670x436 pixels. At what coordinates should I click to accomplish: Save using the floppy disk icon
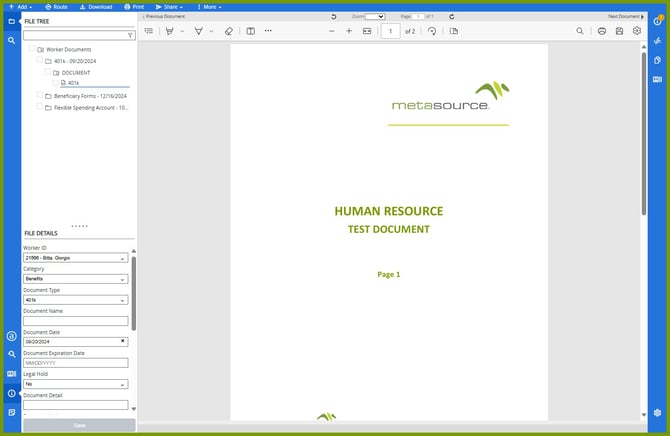(620, 31)
